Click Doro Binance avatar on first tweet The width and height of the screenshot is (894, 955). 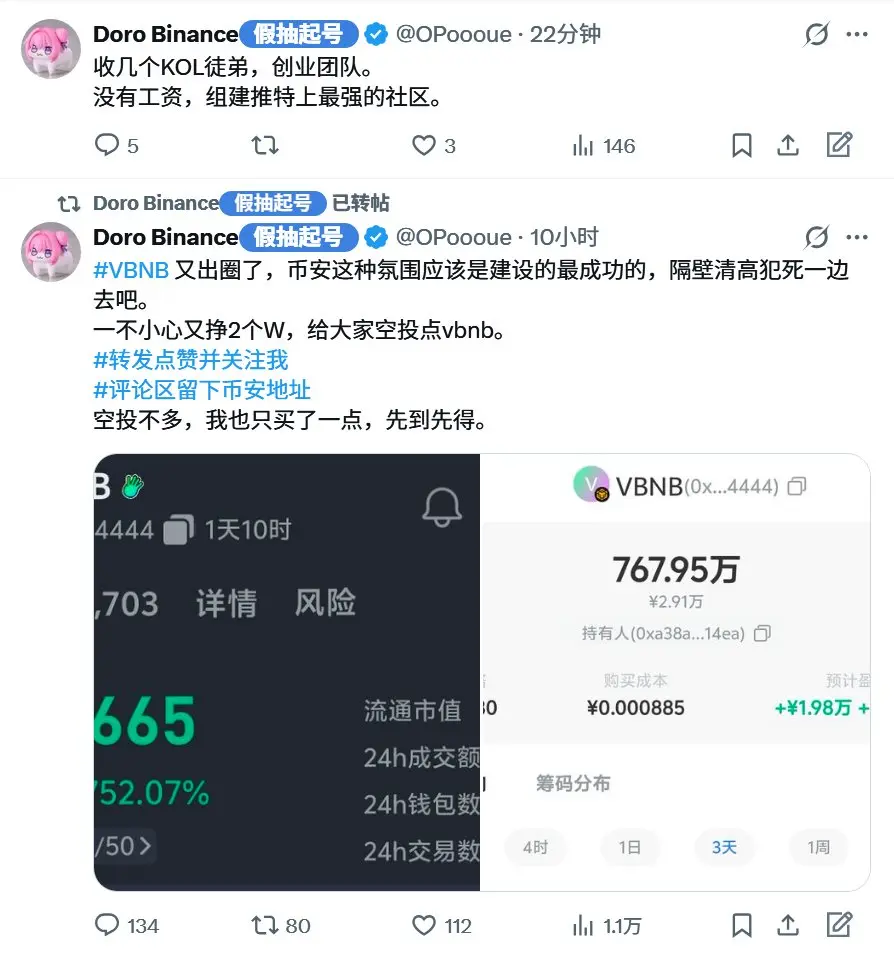pos(51,49)
